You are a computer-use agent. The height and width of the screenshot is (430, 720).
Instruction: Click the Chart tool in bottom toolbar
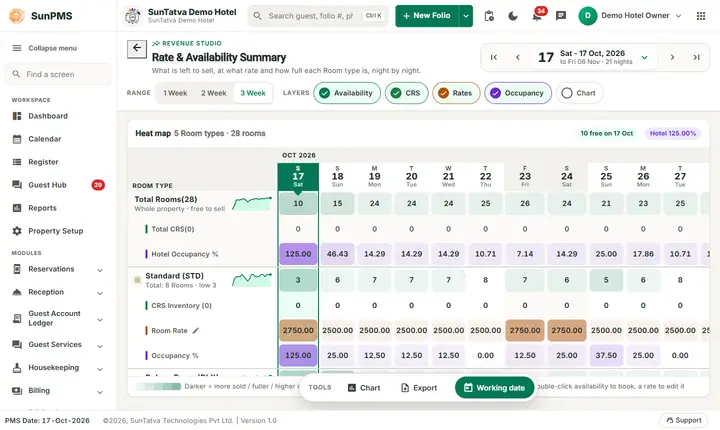pyautogui.click(x=364, y=388)
